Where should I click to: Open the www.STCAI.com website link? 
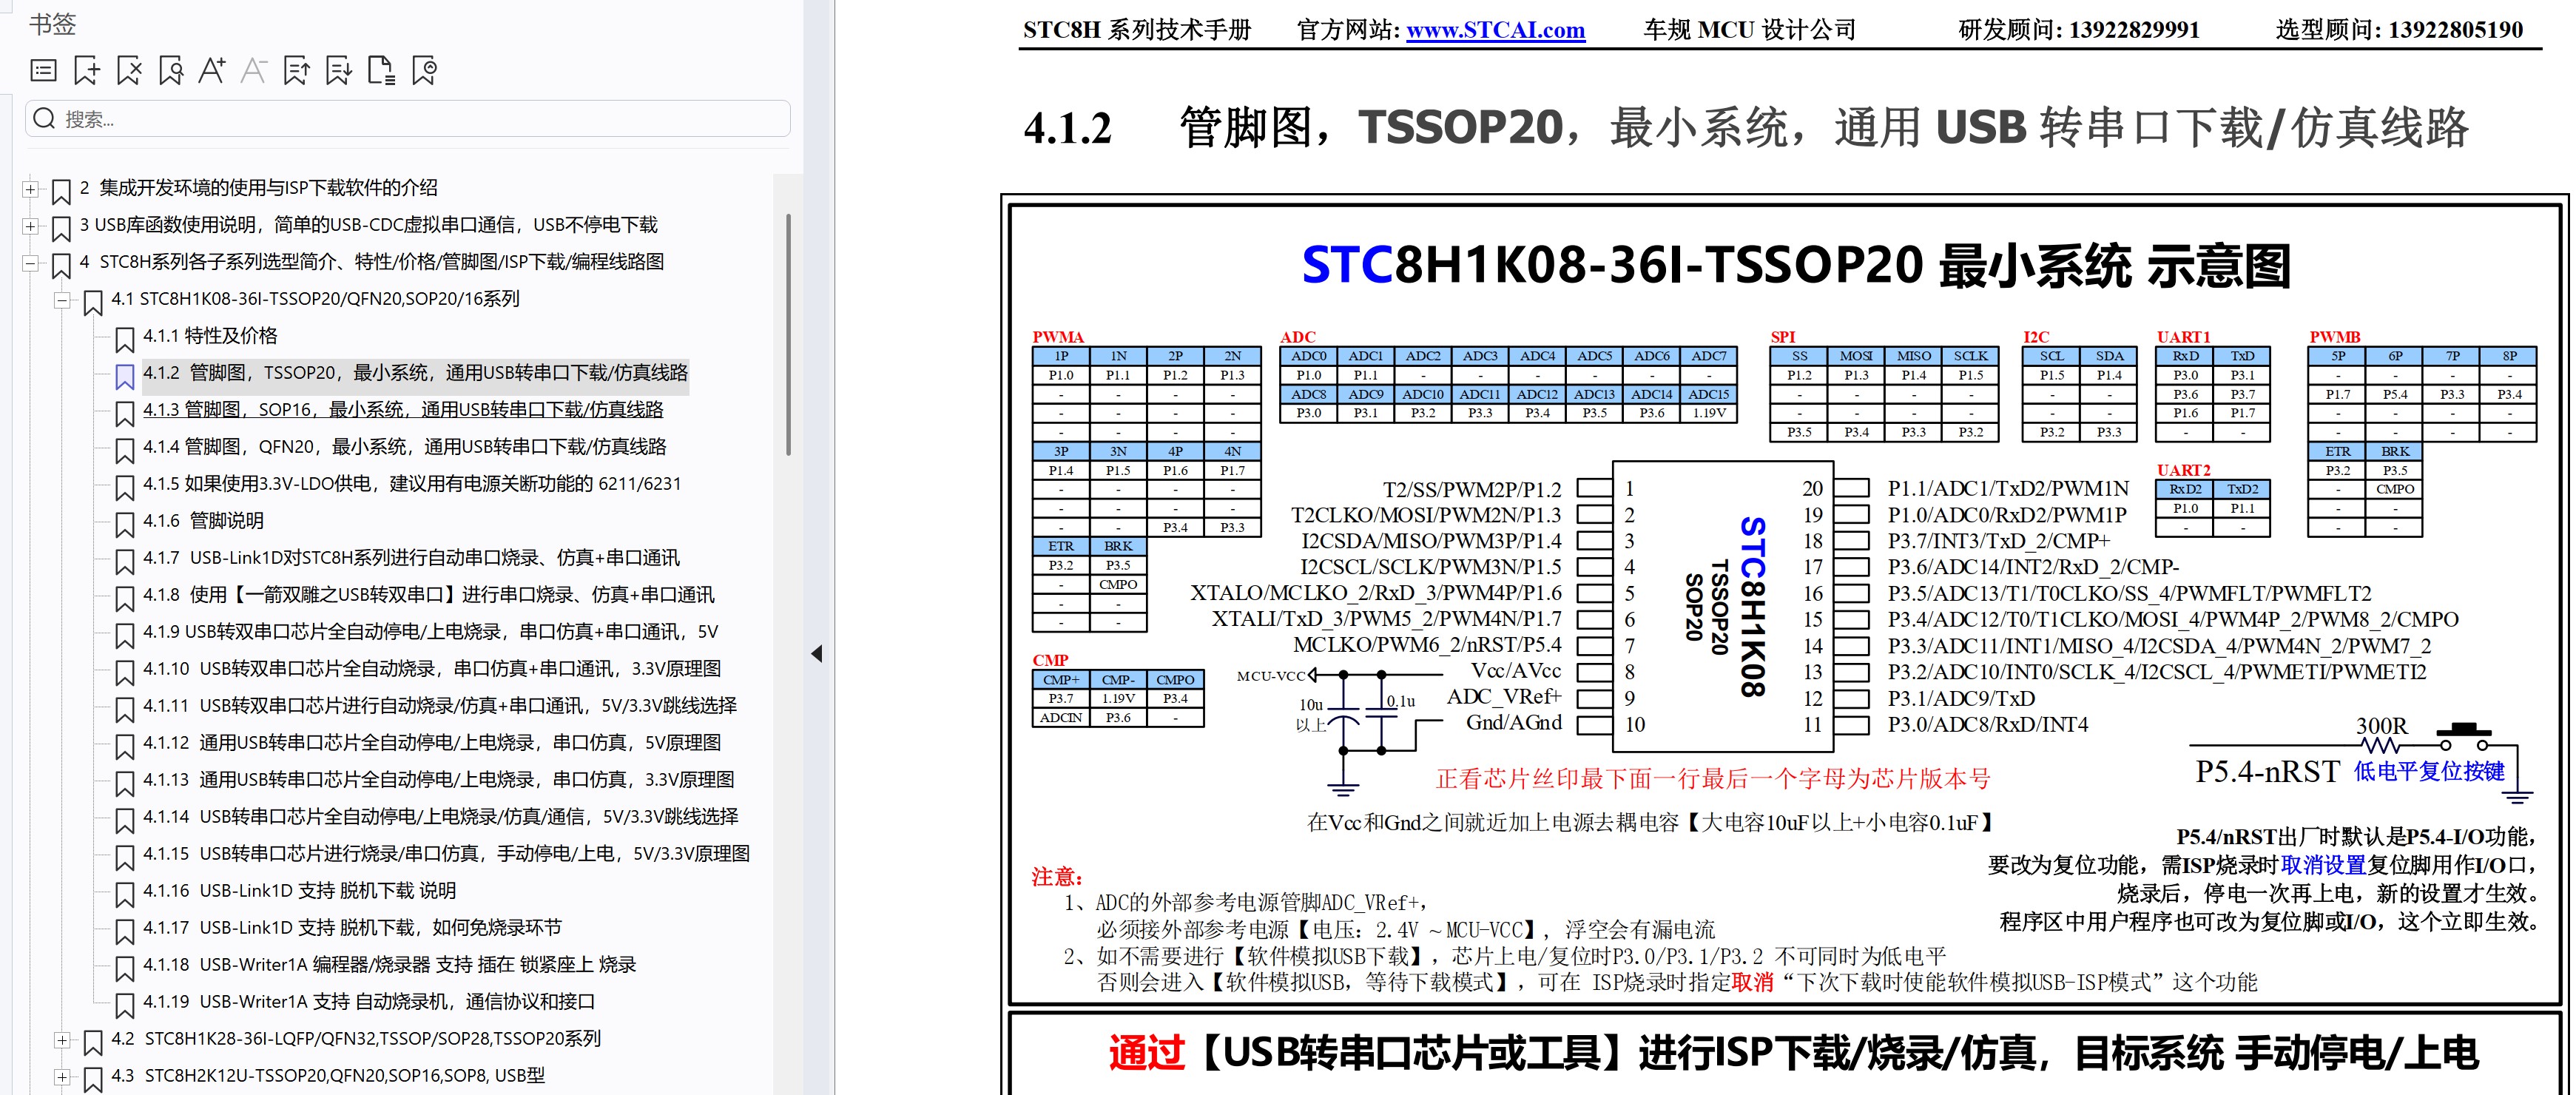point(1495,30)
